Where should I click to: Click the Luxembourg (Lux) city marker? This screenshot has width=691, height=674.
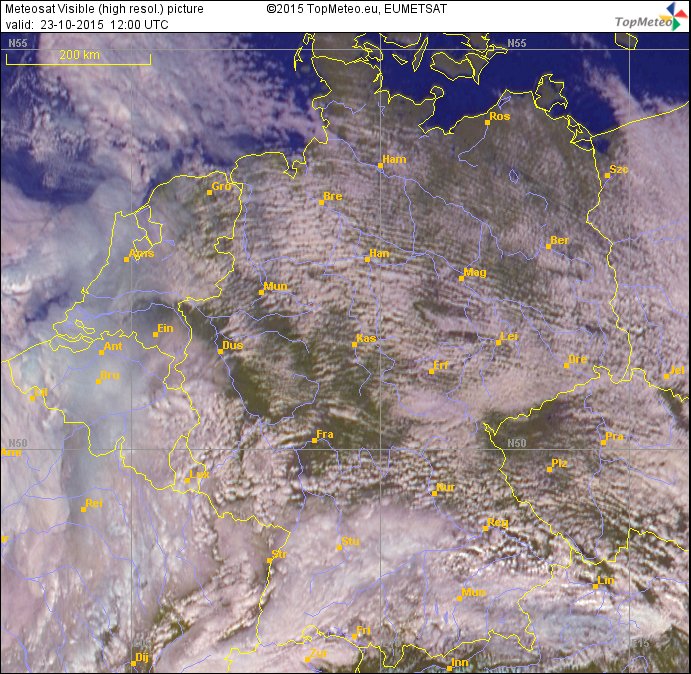[187, 481]
